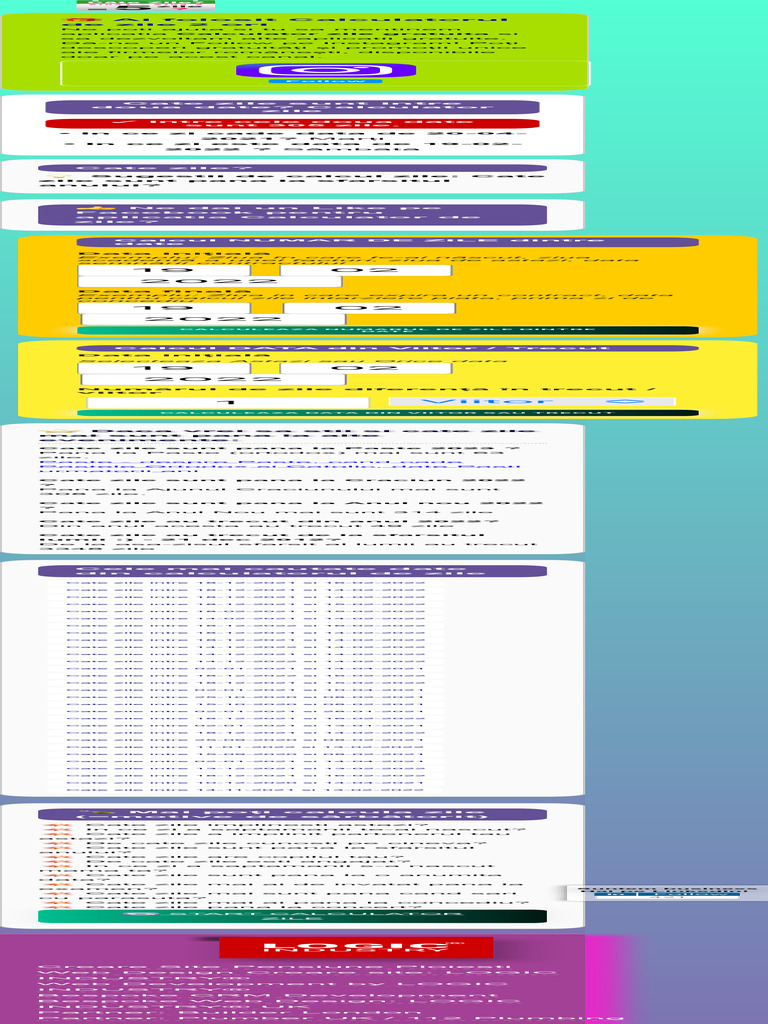Click the day field in yellow Viitor/Trecut panel
Screen dimensions: 768x1024
(164, 368)
